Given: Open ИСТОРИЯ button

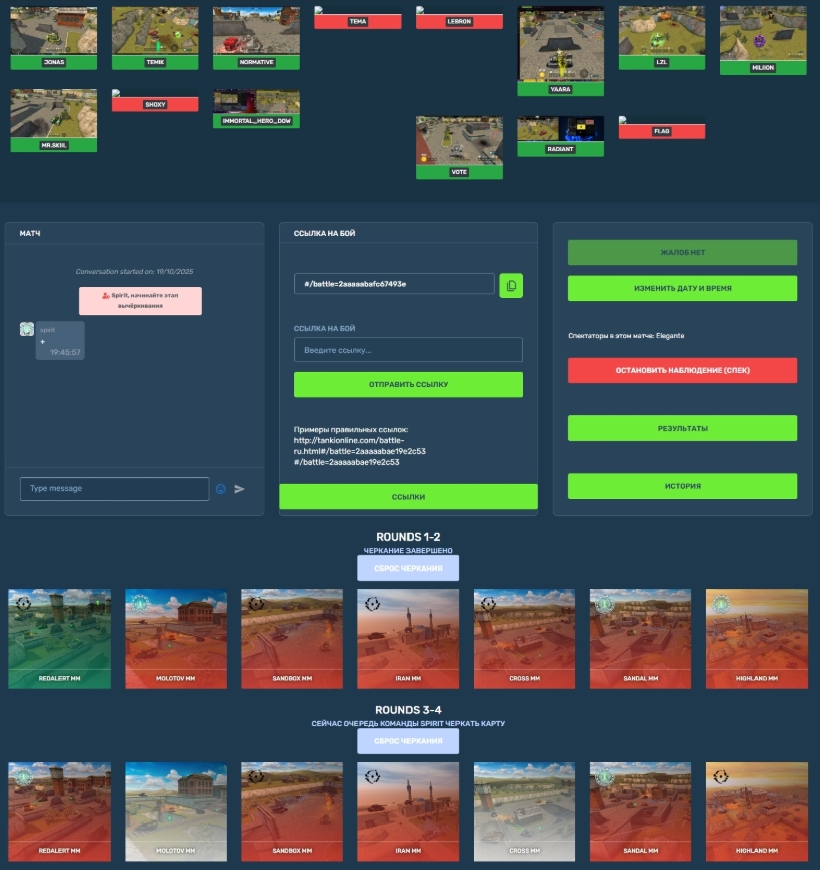Looking at the screenshot, I should [682, 486].
